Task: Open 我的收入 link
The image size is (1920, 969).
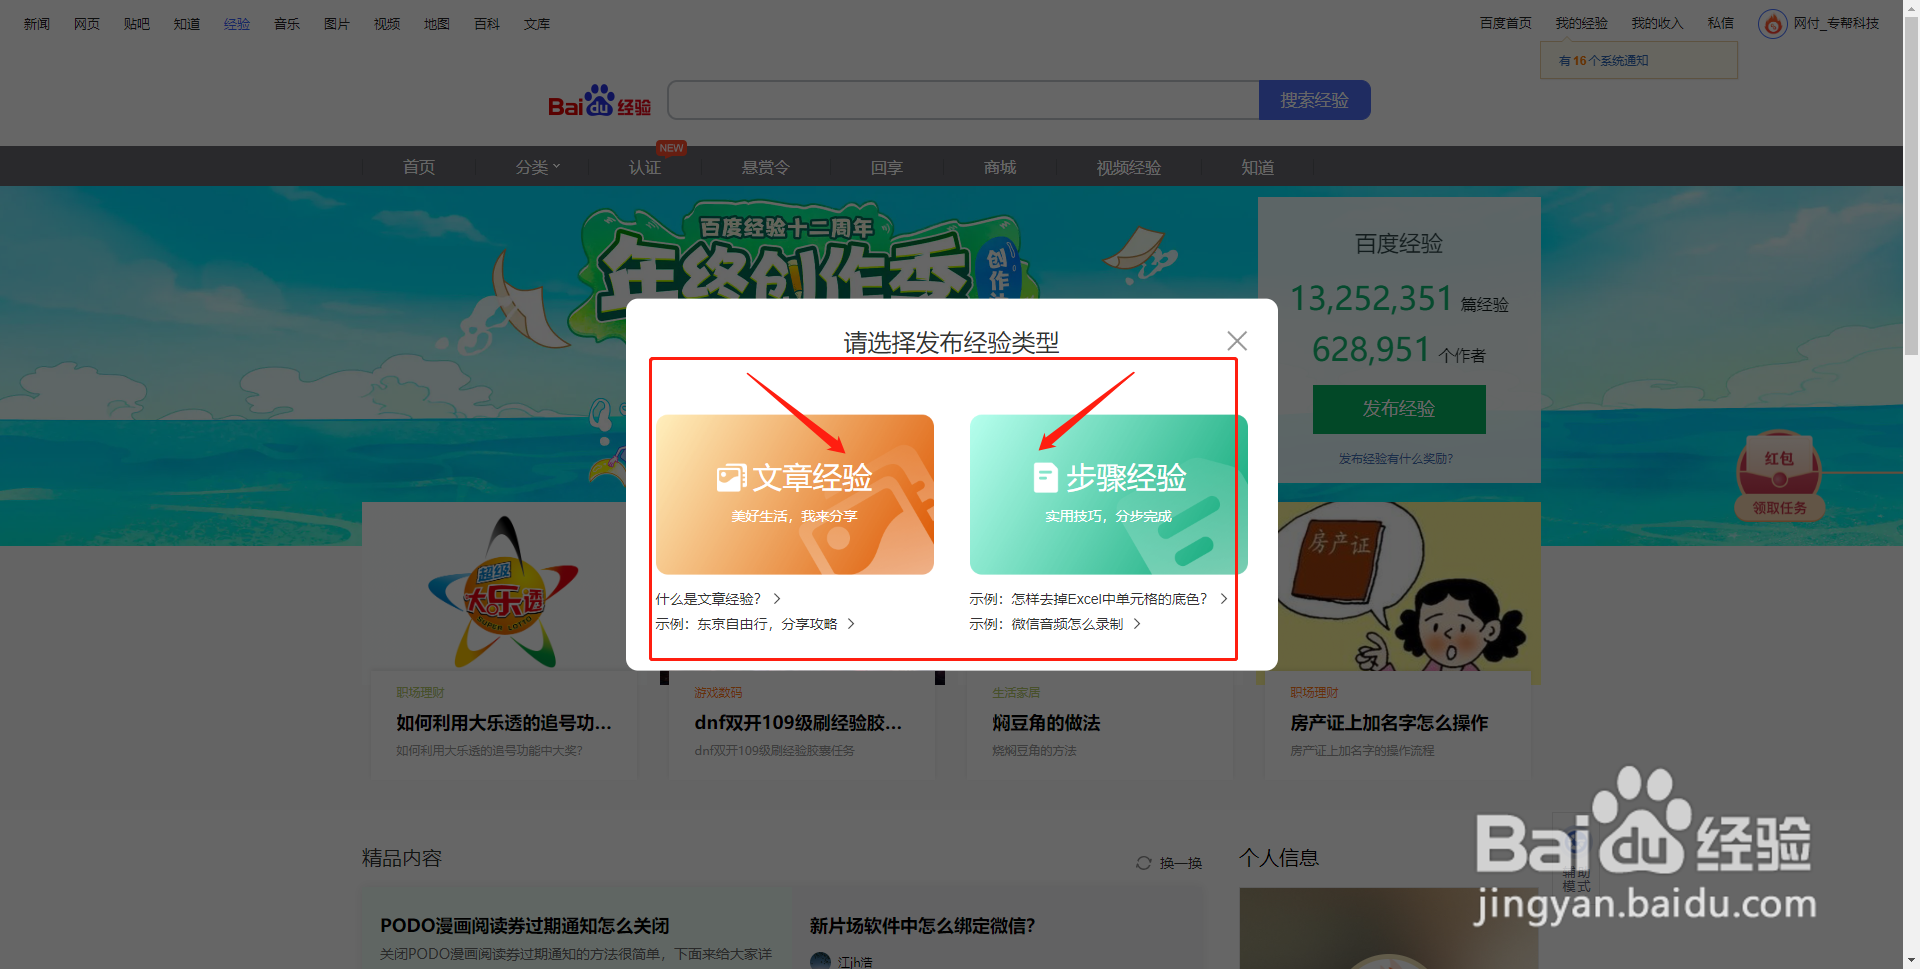Action: 1657,23
